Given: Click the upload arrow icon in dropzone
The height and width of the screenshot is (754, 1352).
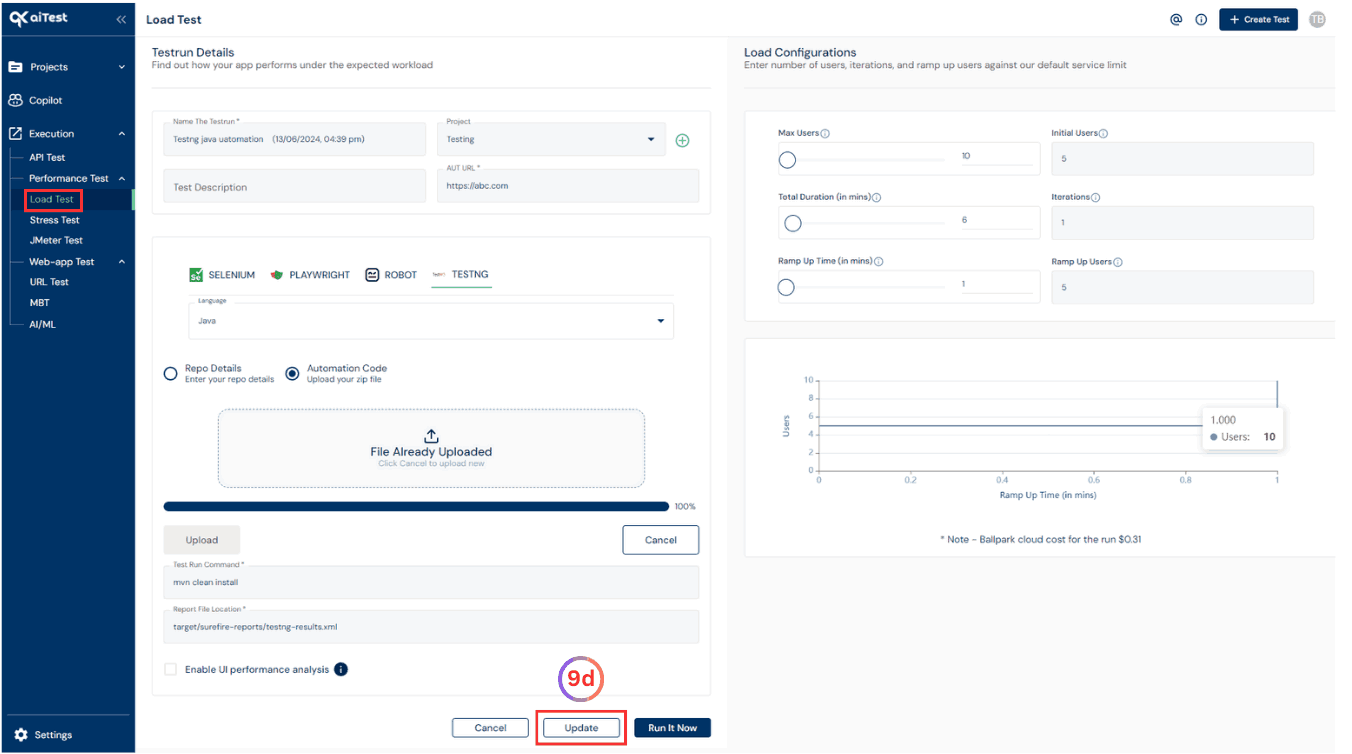Looking at the screenshot, I should 431,436.
